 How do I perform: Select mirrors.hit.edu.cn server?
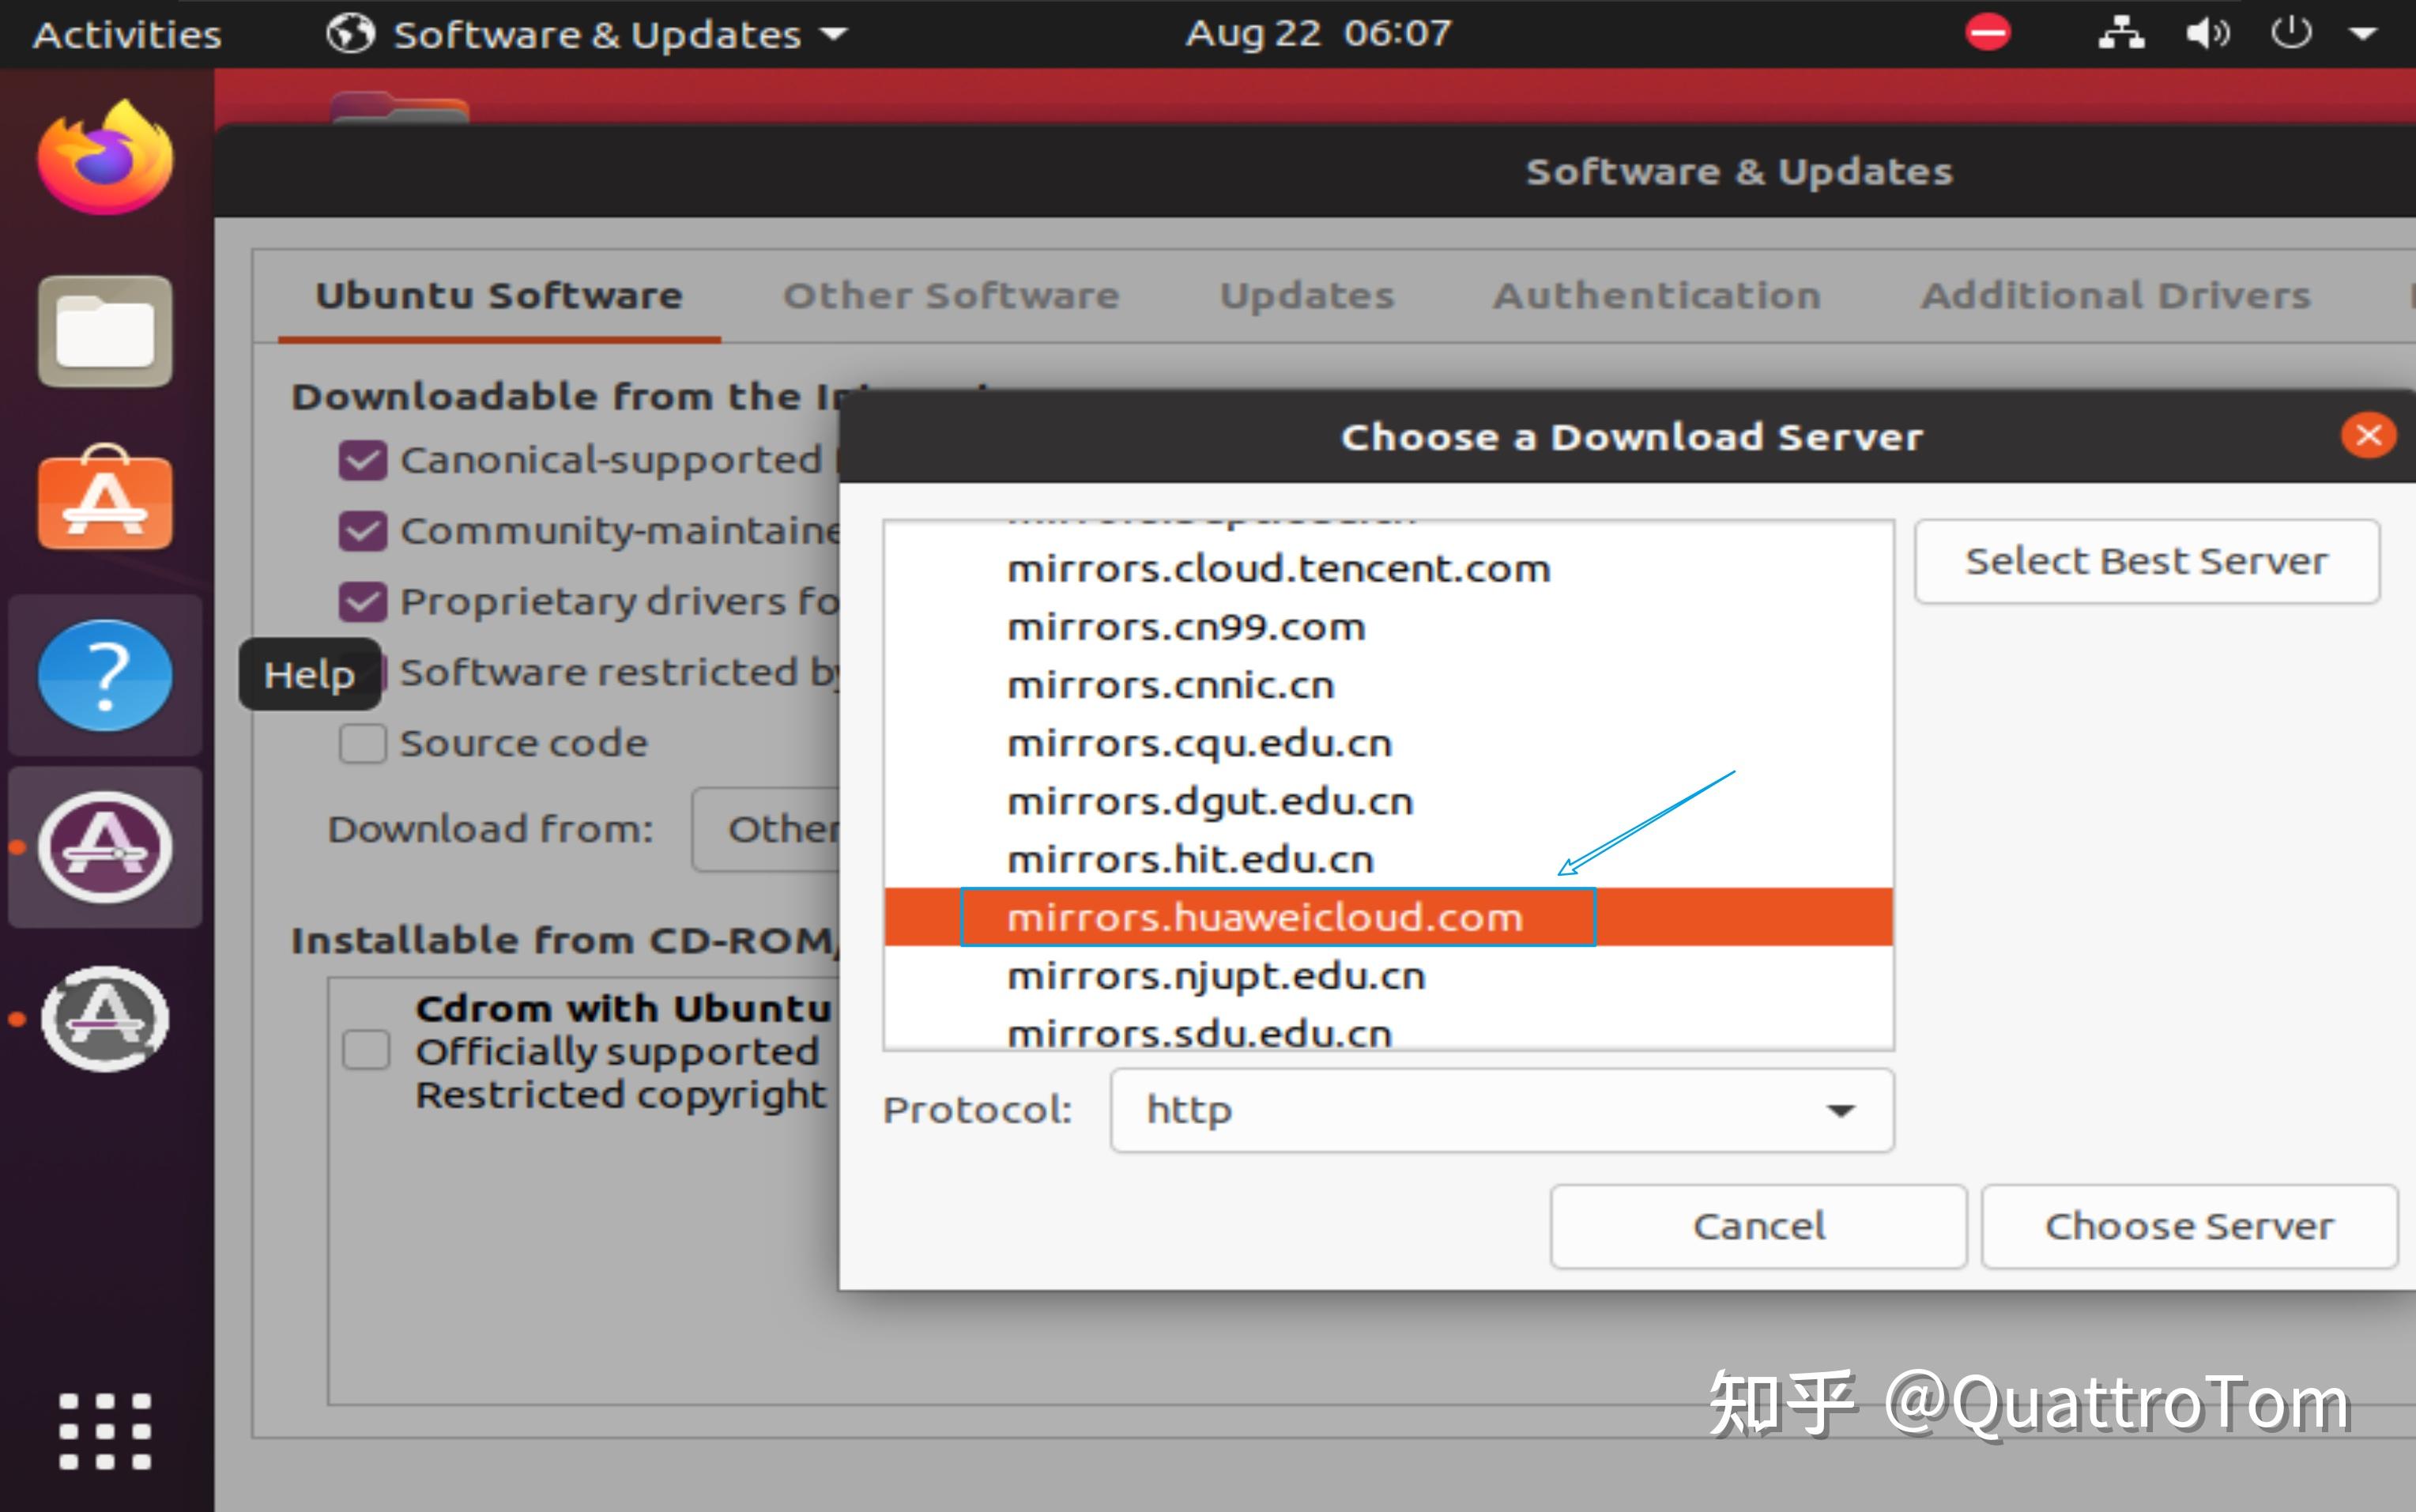pyautogui.click(x=1388, y=859)
